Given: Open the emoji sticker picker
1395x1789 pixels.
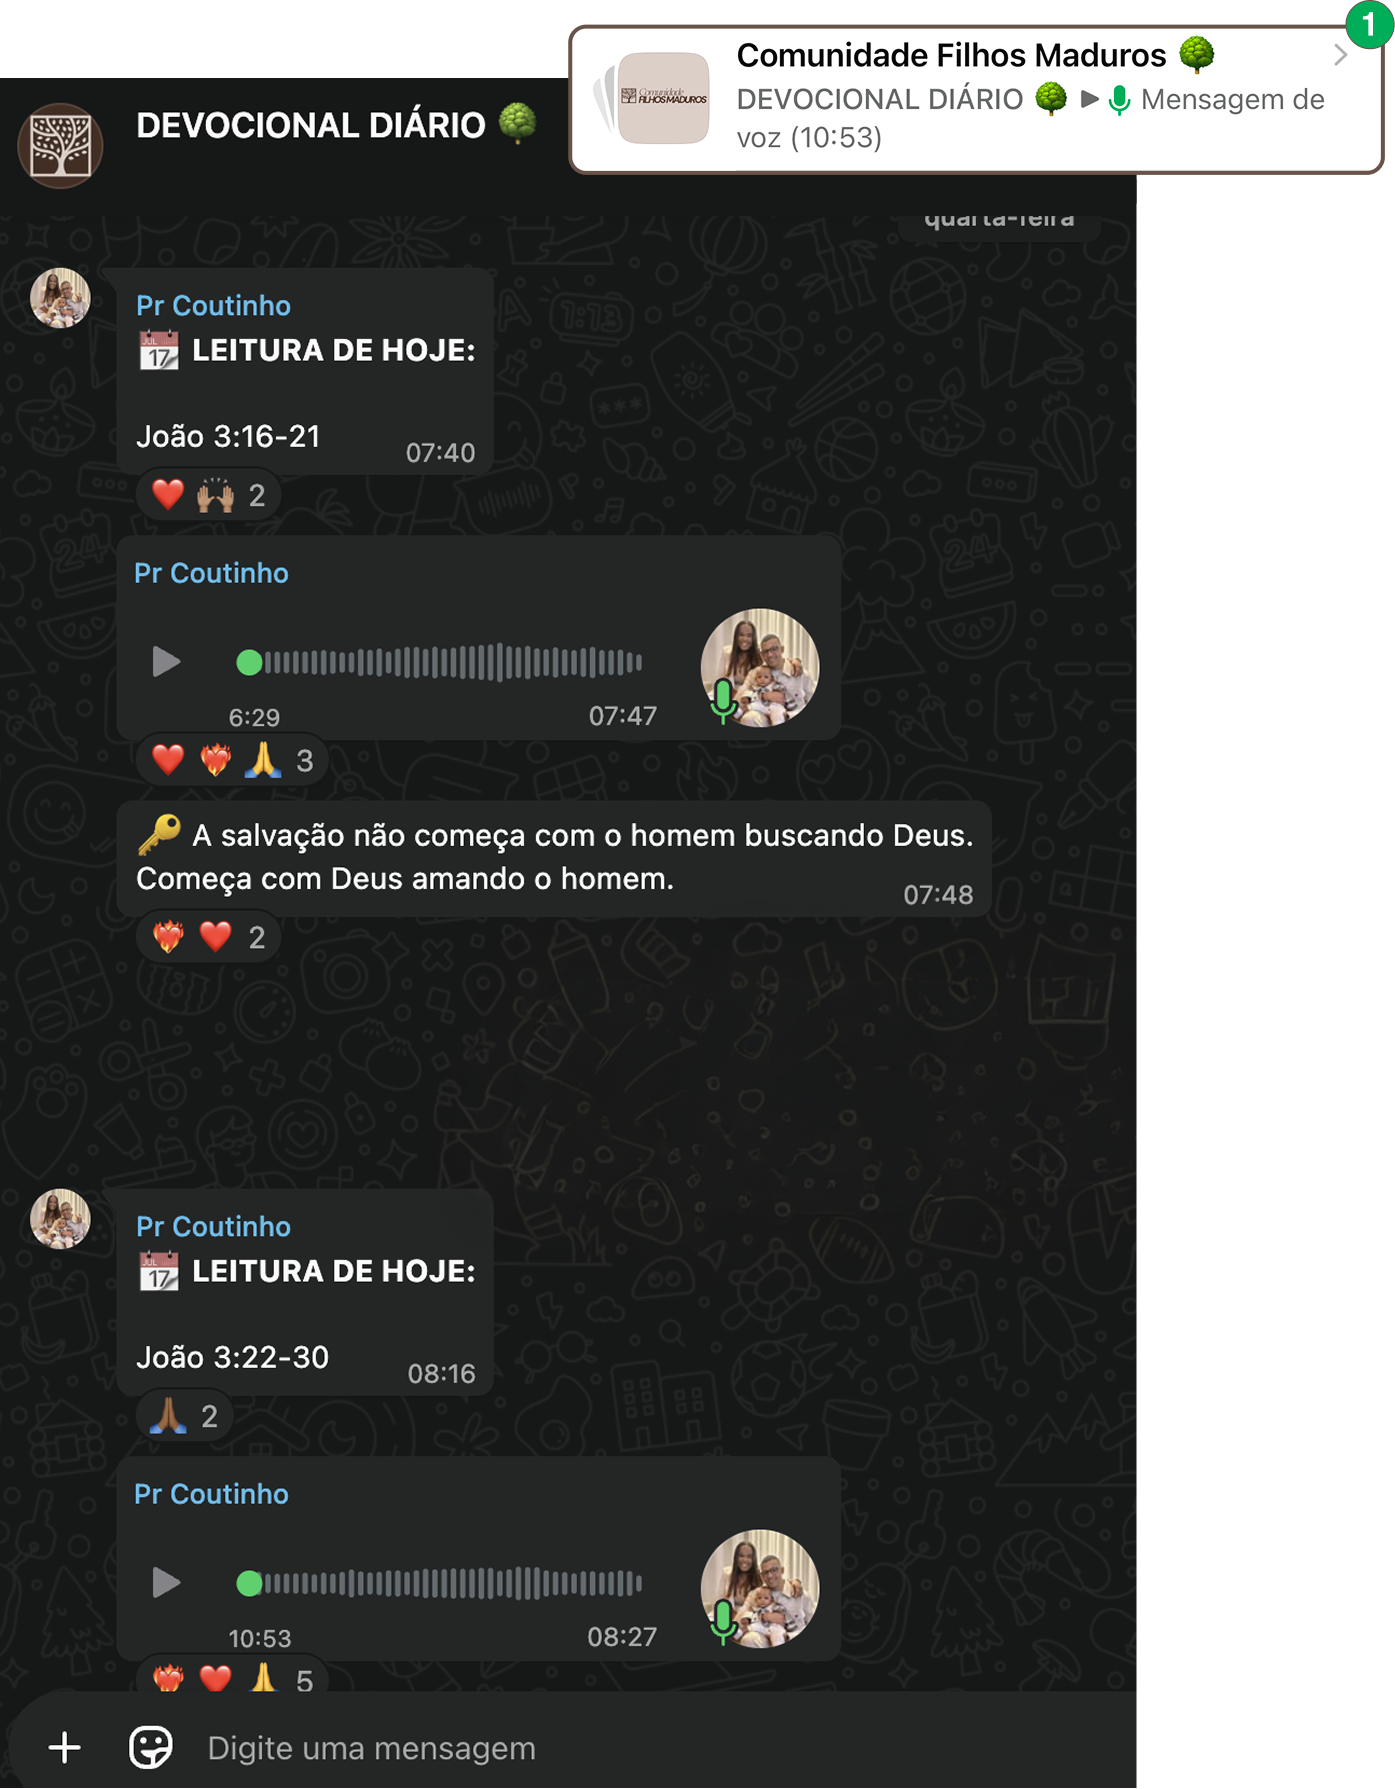Looking at the screenshot, I should (151, 1748).
